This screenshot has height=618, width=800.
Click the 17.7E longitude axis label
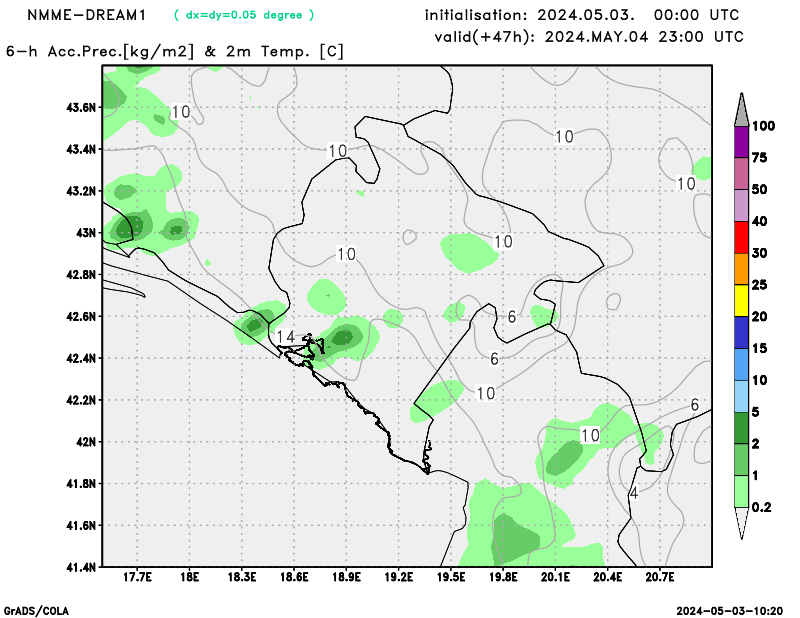(x=137, y=577)
